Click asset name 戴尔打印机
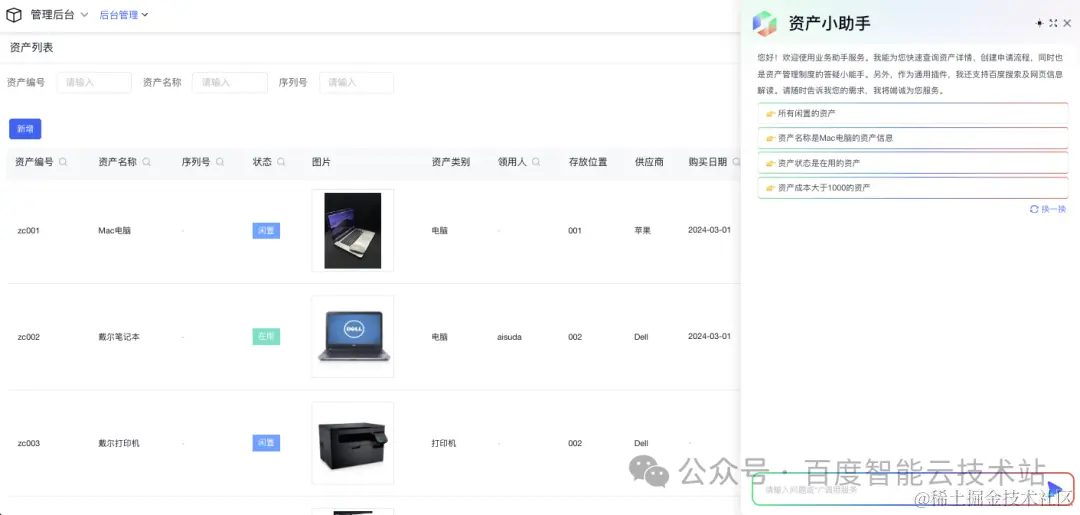The image size is (1080, 515). [119, 443]
